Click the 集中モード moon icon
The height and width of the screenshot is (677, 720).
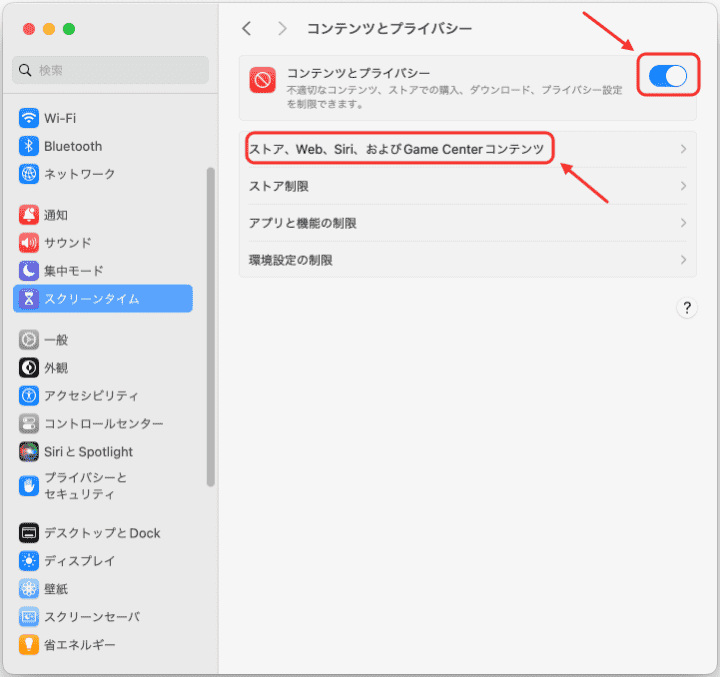tap(28, 271)
